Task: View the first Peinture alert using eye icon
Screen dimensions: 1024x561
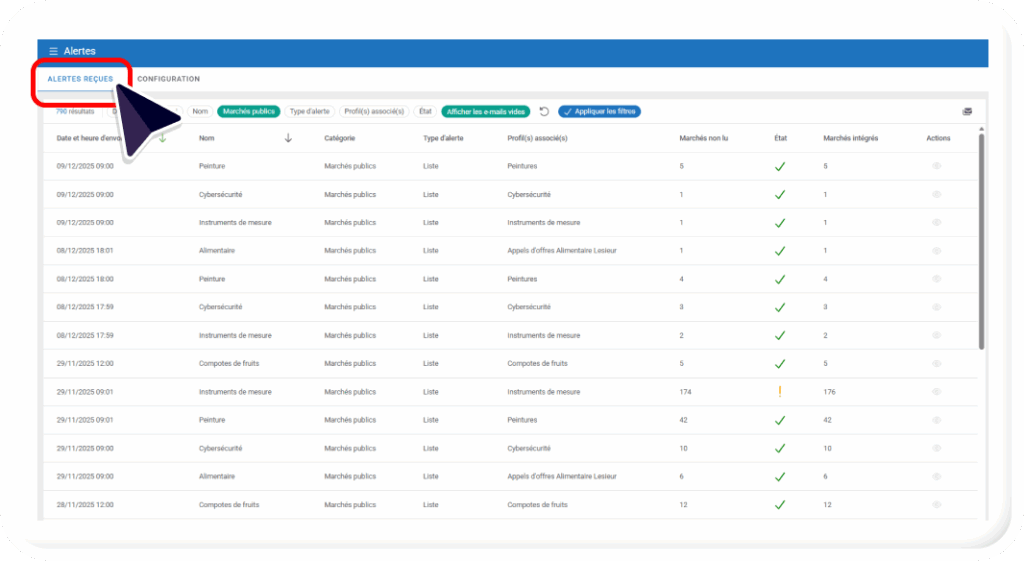Action: 936,167
